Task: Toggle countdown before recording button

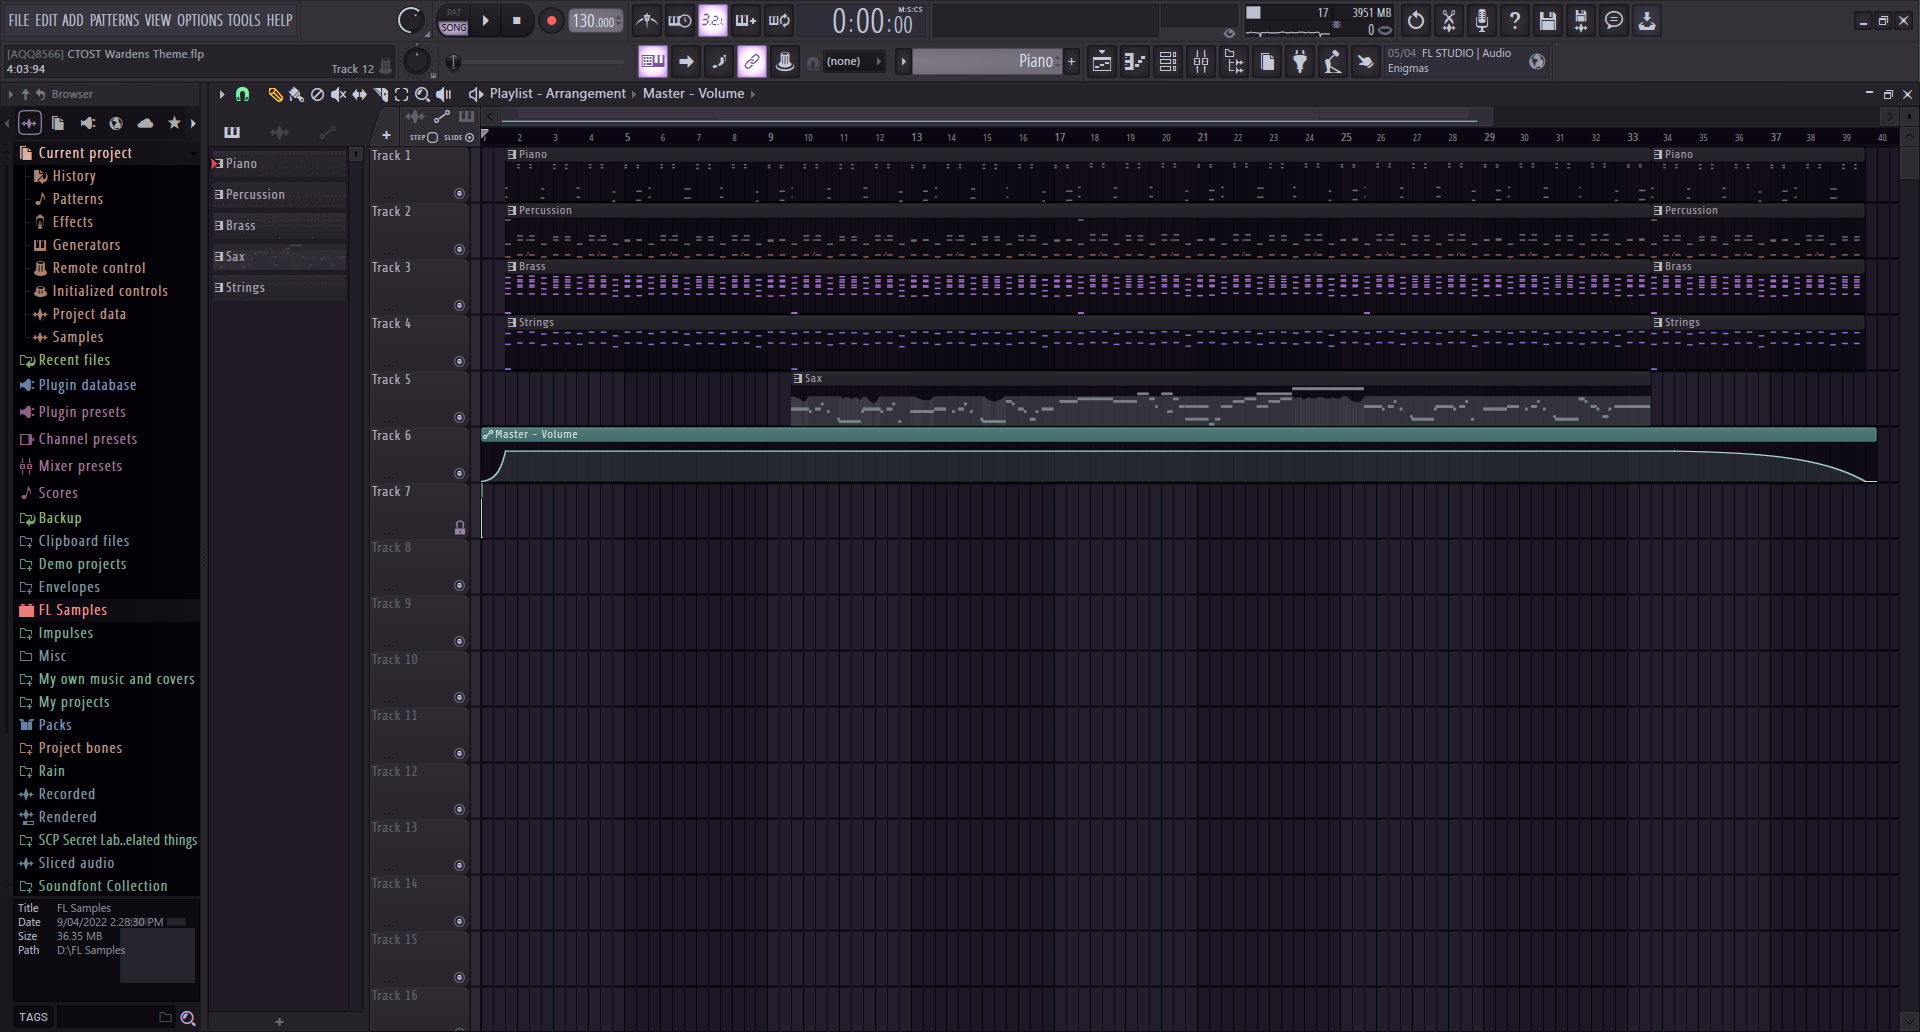Action: tap(713, 20)
